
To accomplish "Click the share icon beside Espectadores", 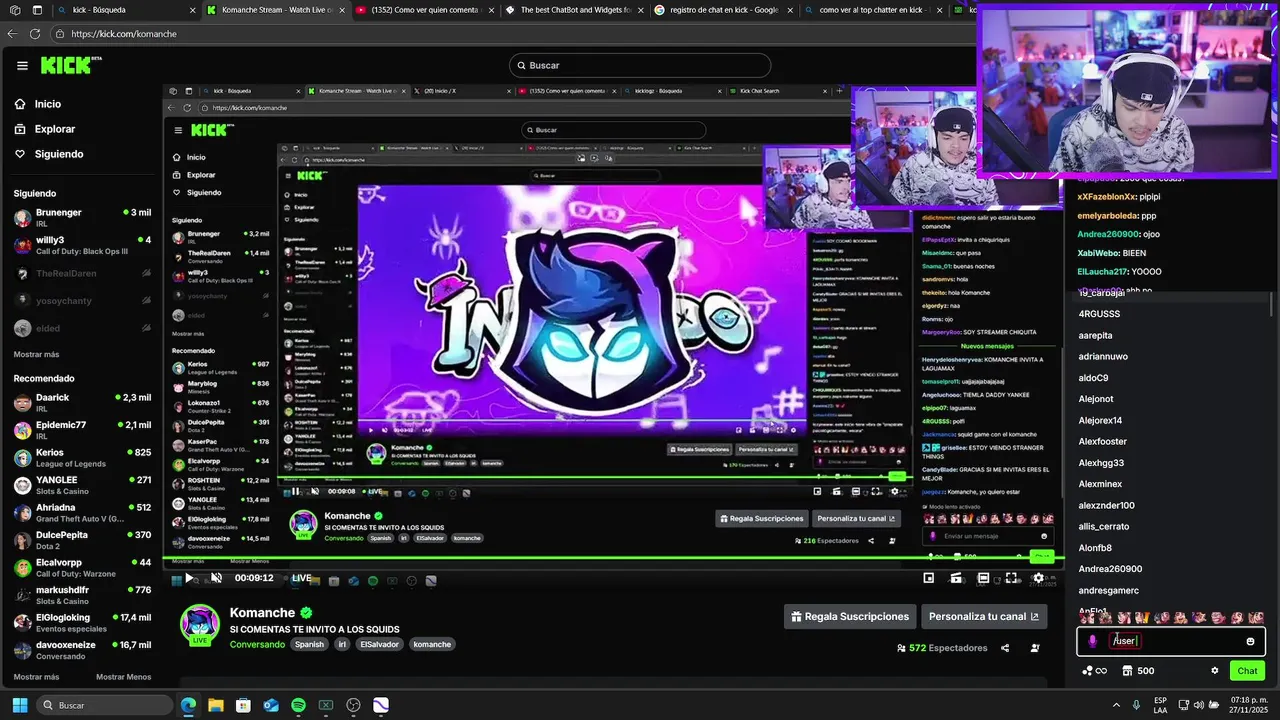I will [1005, 648].
